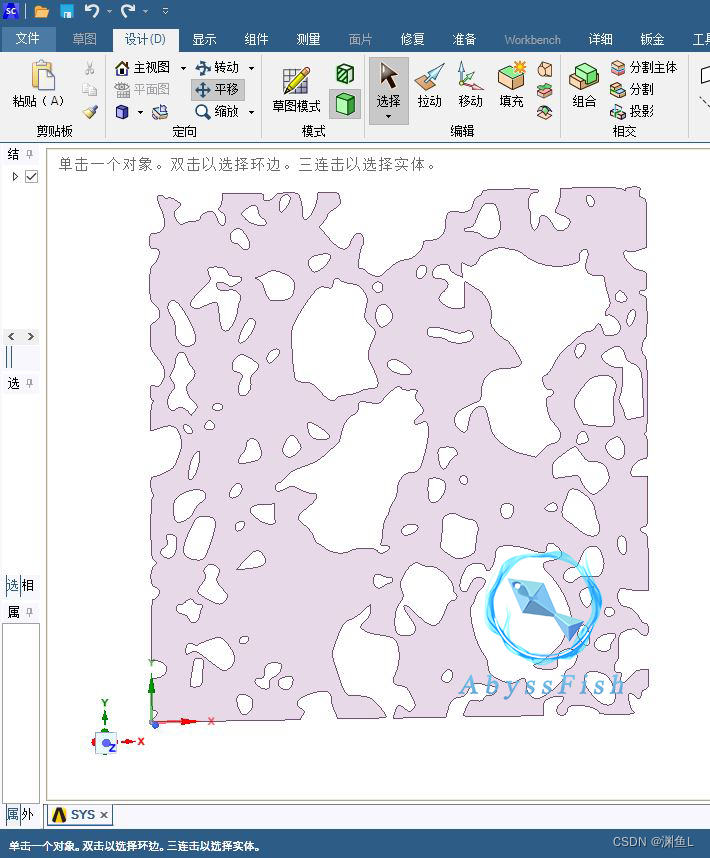Click the top small edit icon beside 填充
Image resolution: width=710 pixels, height=858 pixels.
point(545,68)
